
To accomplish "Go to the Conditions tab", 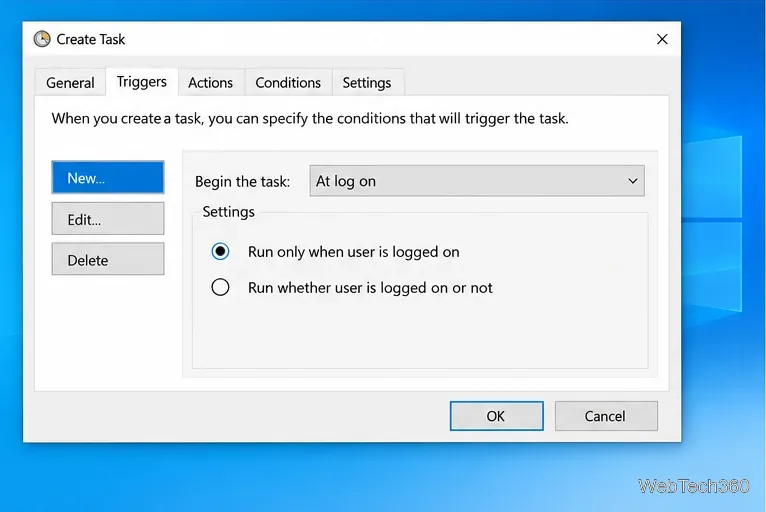I will tap(288, 83).
